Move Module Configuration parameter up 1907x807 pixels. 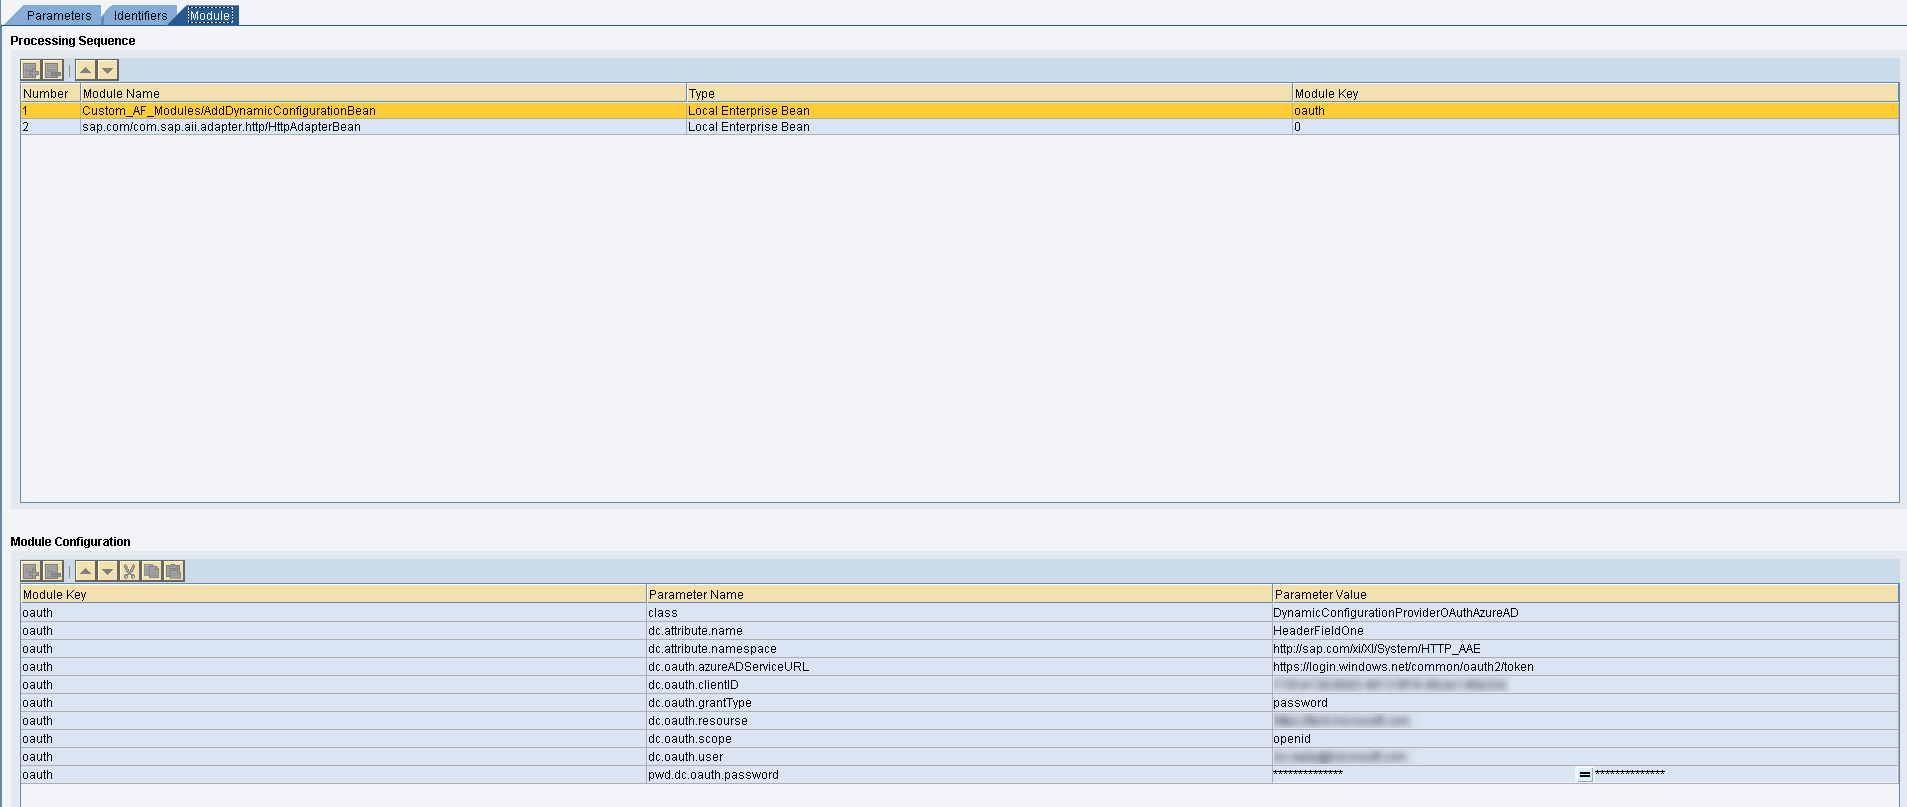click(x=86, y=571)
